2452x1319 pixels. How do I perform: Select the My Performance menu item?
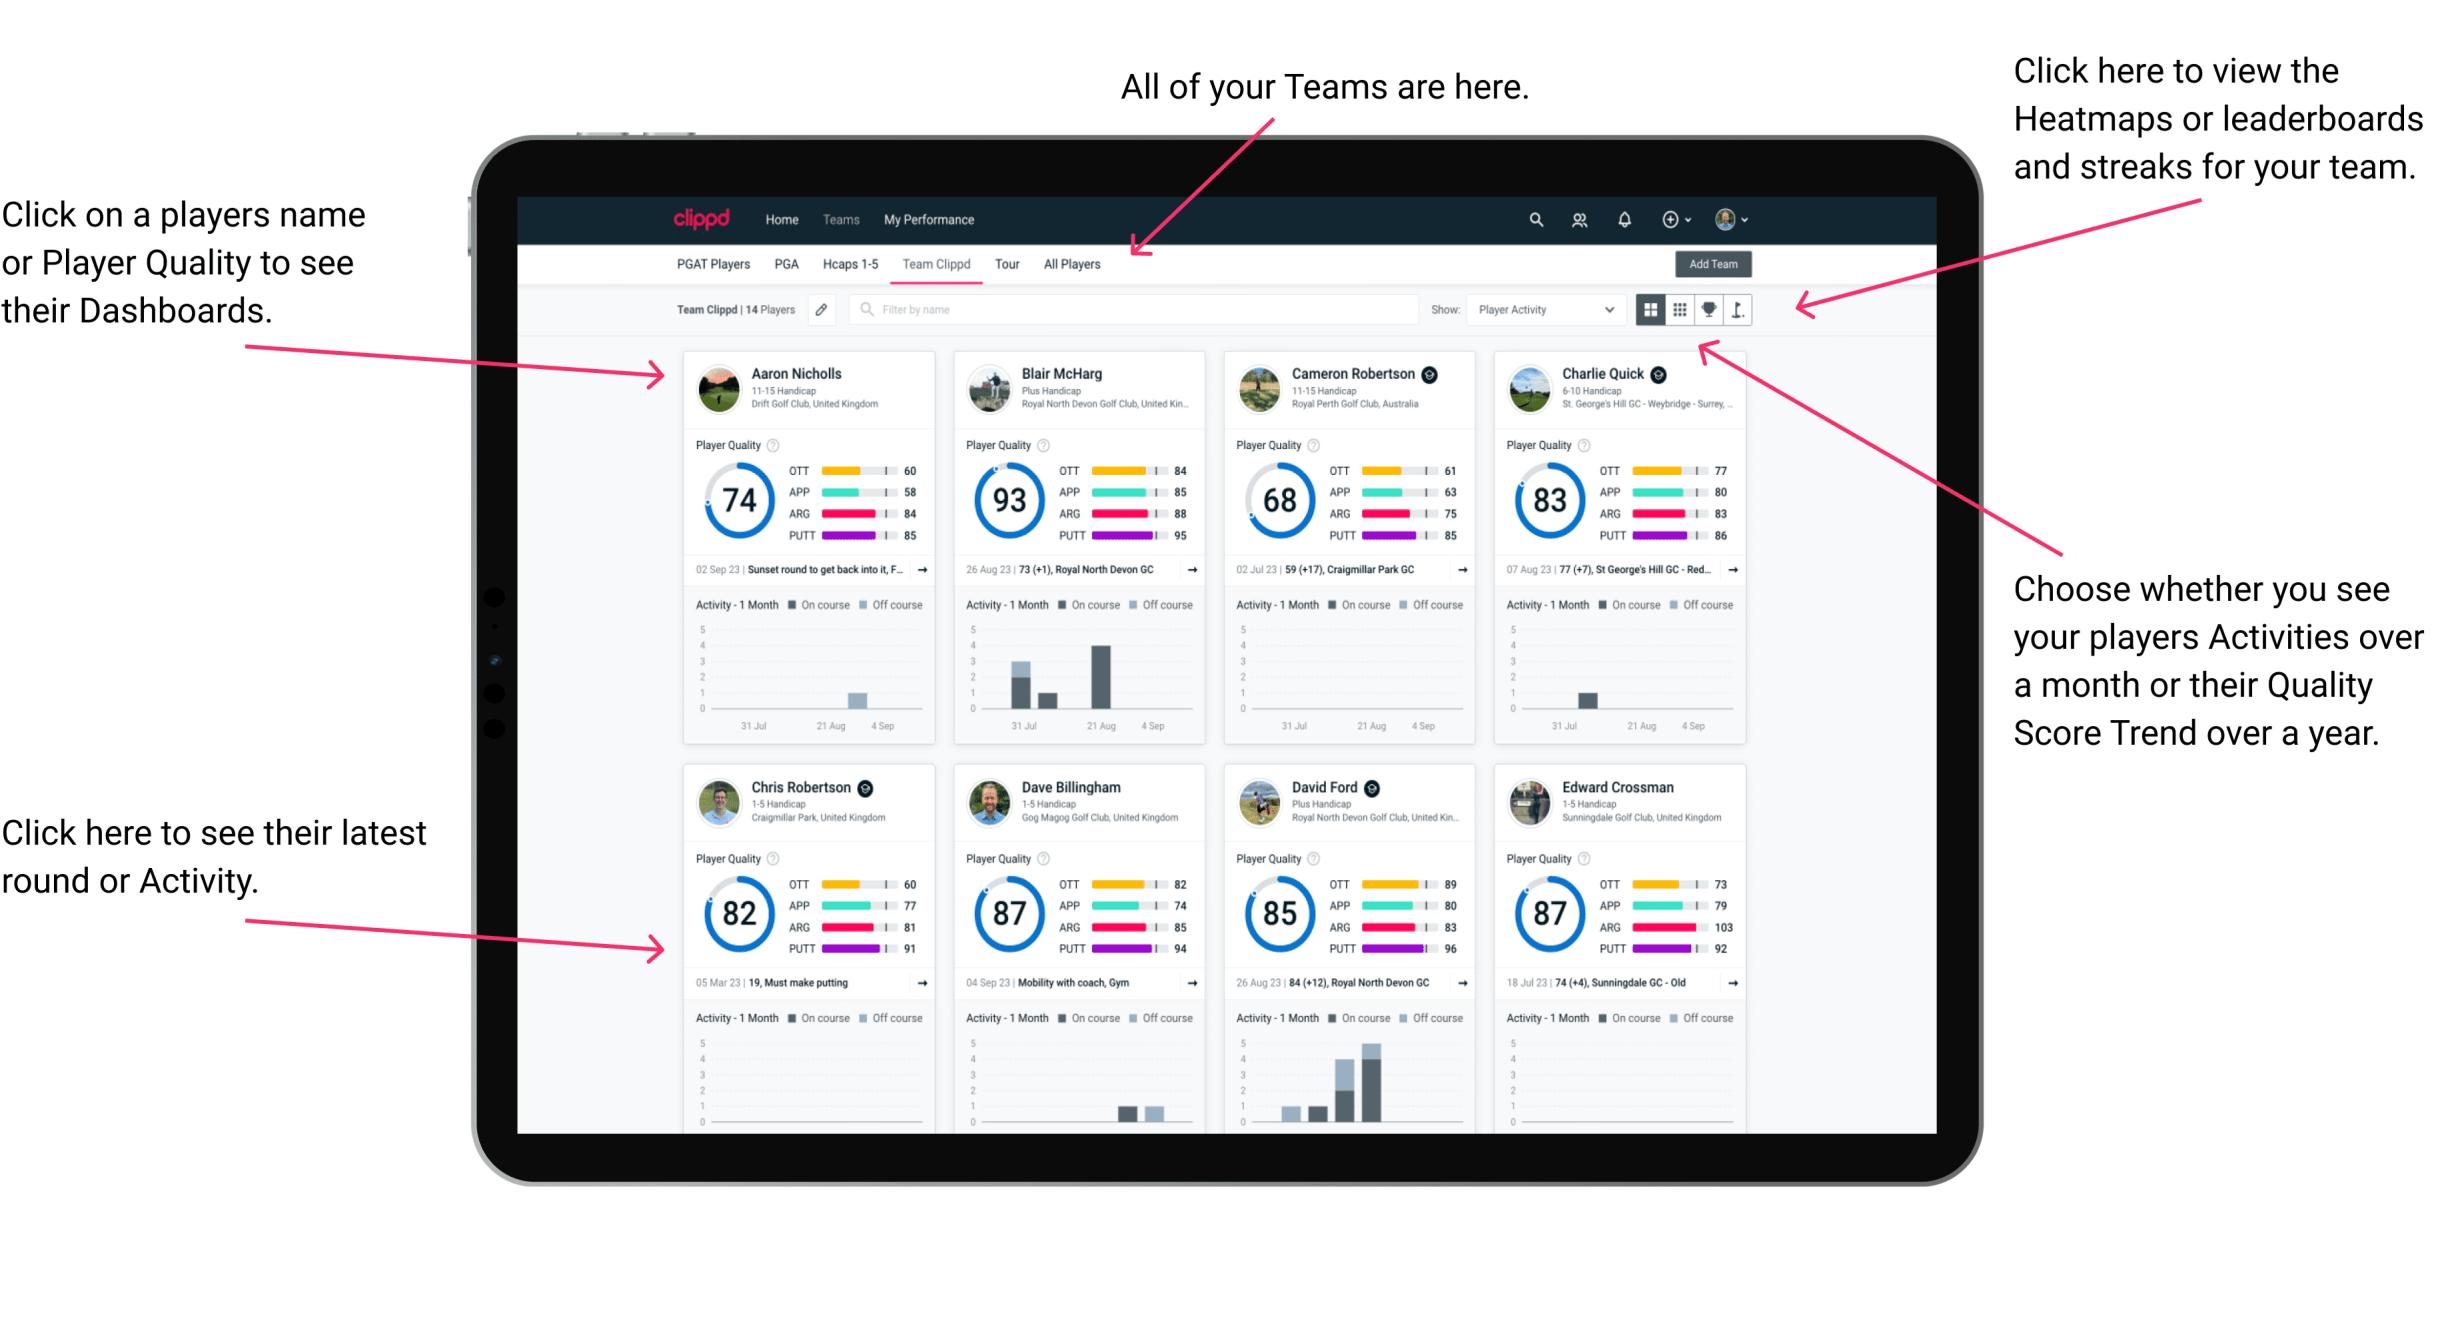tap(929, 221)
